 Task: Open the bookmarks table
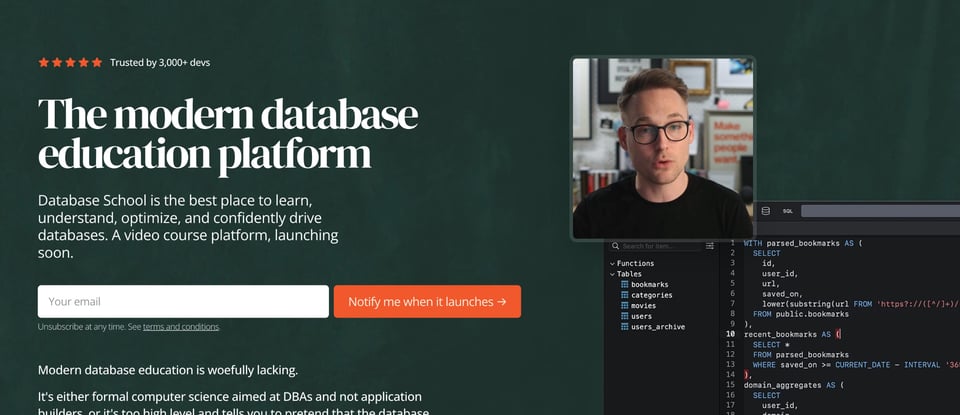(650, 285)
